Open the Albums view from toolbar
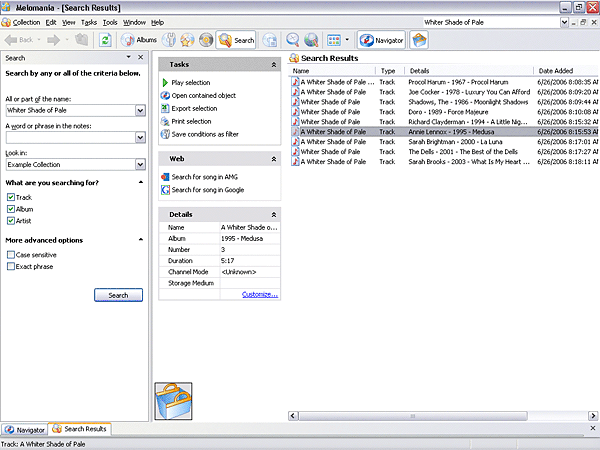This screenshot has height=450, width=600. pos(139,40)
